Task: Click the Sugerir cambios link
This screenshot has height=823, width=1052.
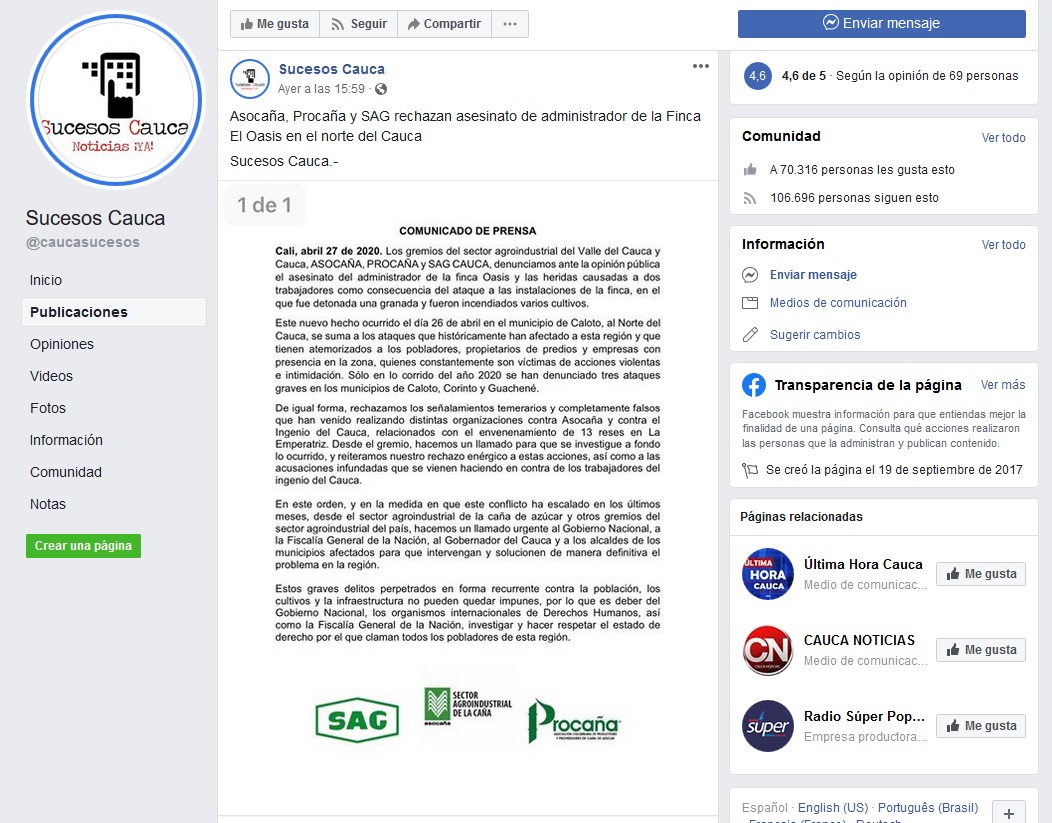Action: click(814, 335)
